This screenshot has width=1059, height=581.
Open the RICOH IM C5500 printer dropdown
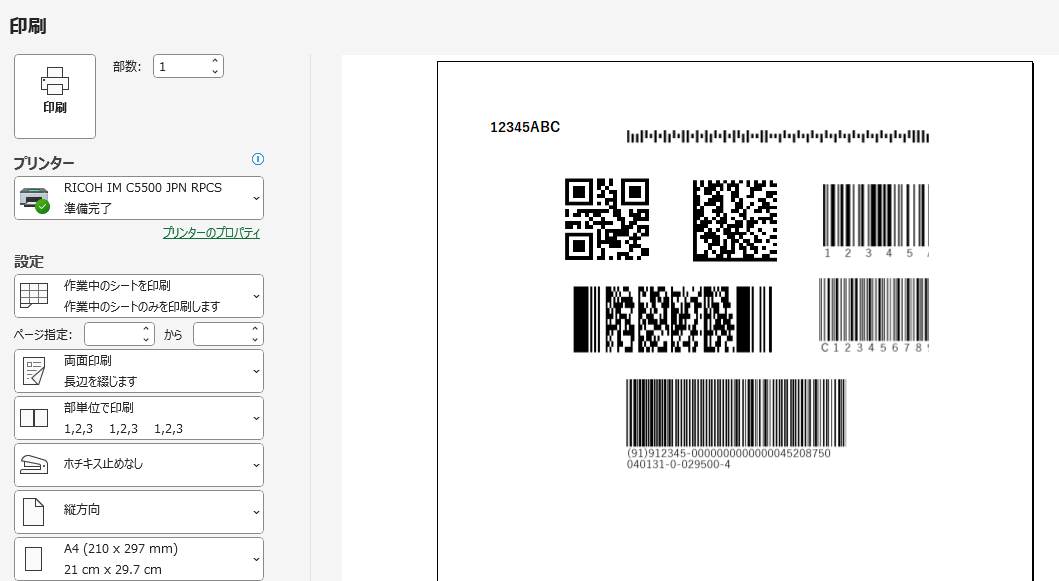click(139, 198)
